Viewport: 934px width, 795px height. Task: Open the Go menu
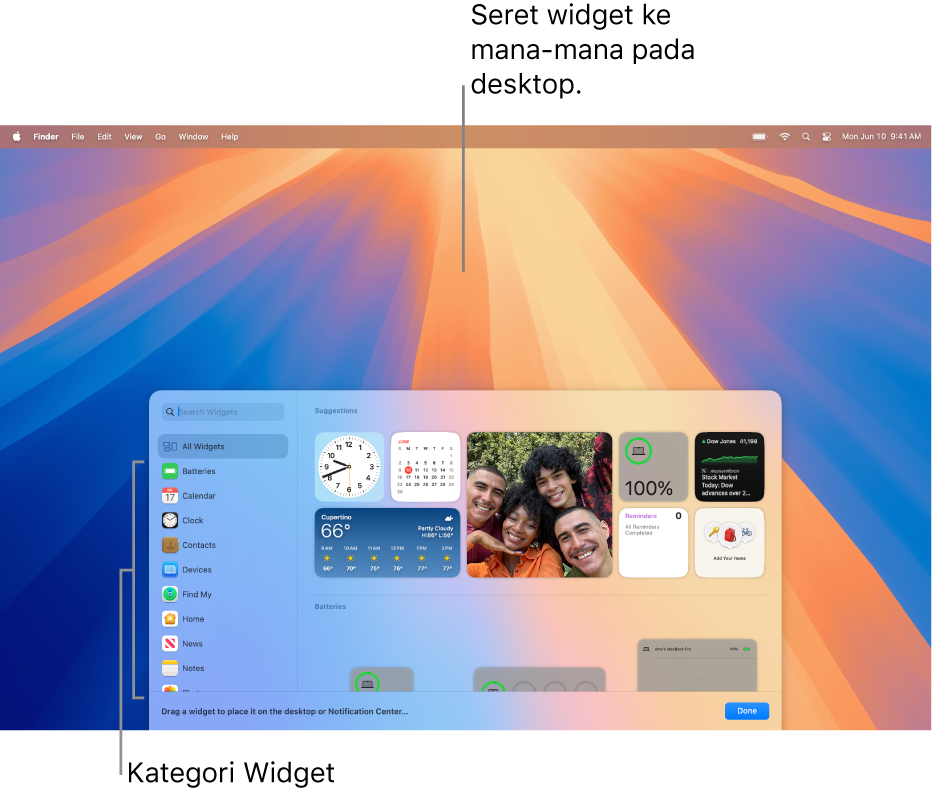coord(161,137)
